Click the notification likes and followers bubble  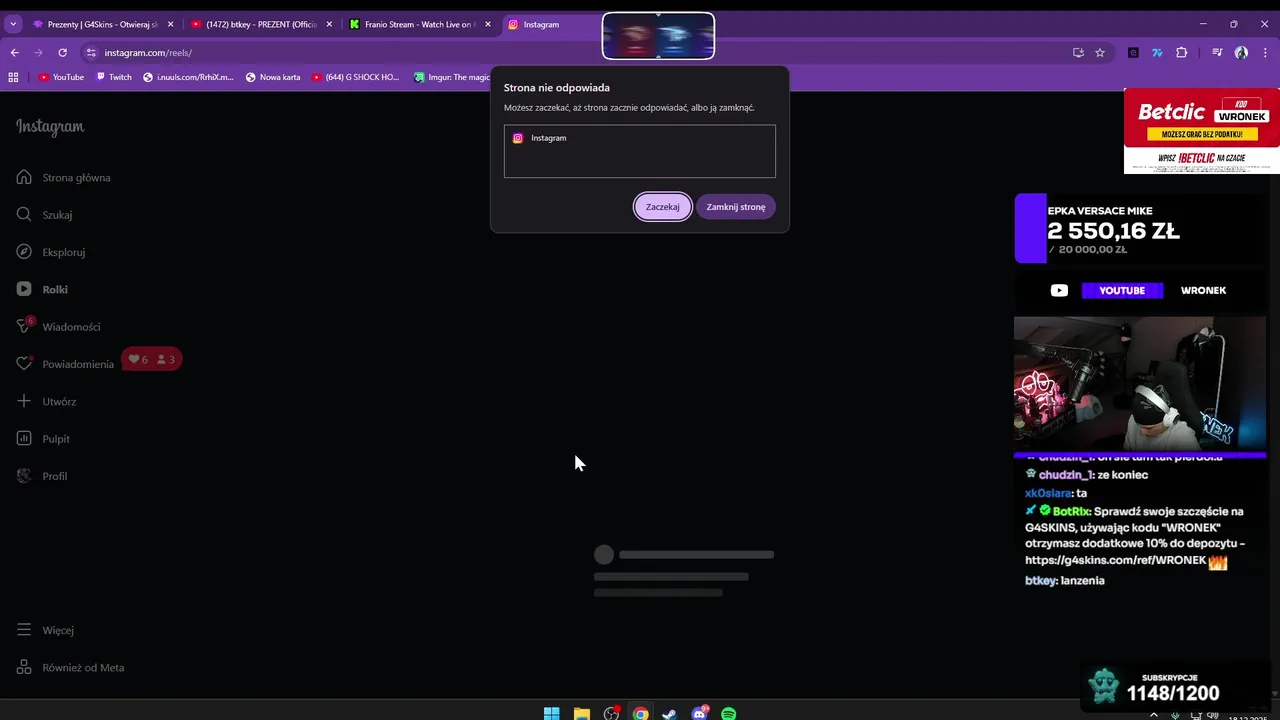point(152,359)
